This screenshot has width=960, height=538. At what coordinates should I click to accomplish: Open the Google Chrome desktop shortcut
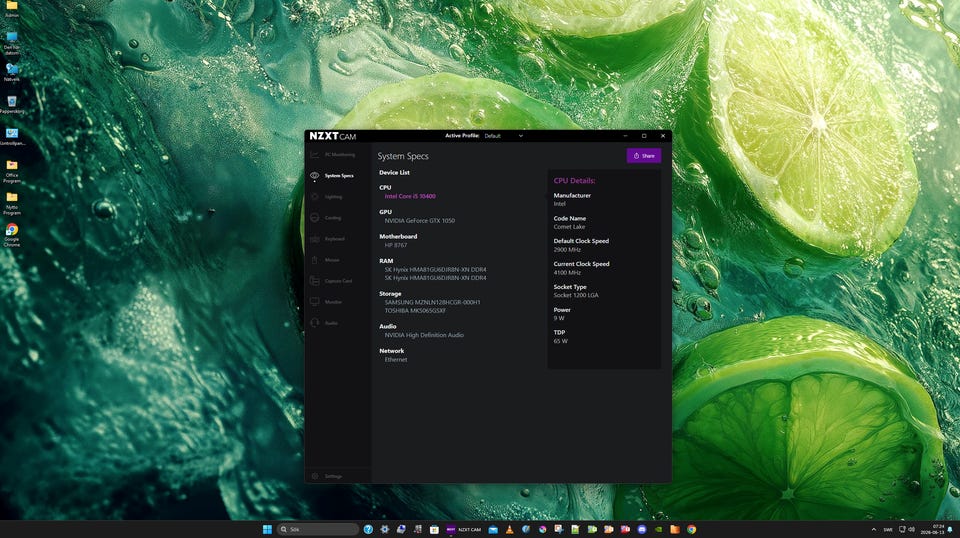[12, 234]
